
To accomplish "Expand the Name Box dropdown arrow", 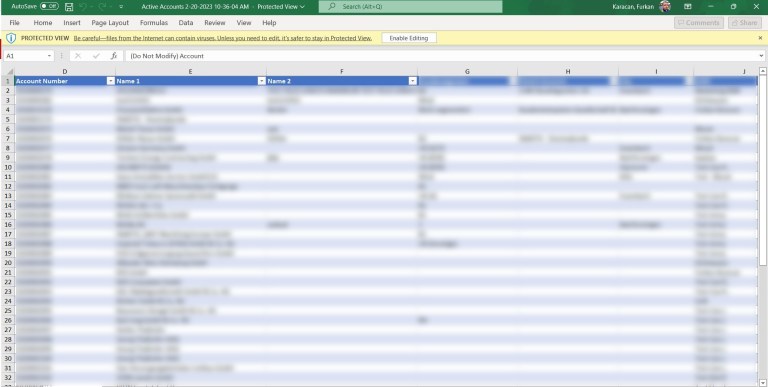I will click(x=49, y=56).
